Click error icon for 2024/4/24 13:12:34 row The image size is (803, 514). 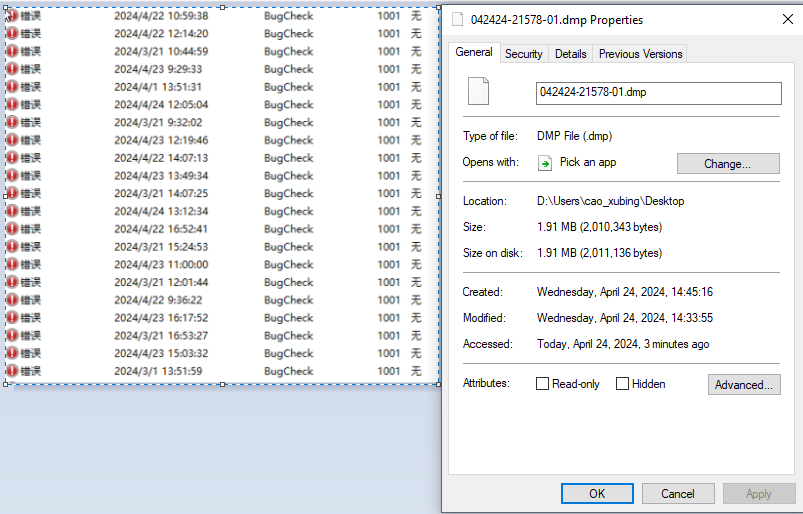click(x=12, y=211)
